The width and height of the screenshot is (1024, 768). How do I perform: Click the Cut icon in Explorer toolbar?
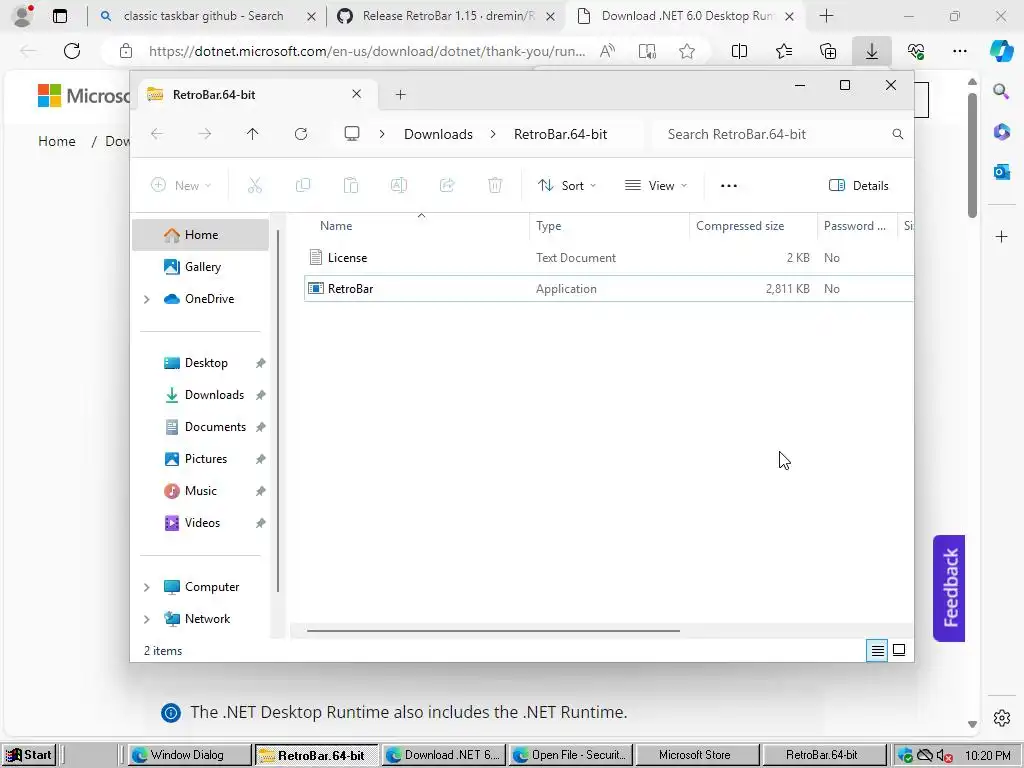pyautogui.click(x=255, y=185)
